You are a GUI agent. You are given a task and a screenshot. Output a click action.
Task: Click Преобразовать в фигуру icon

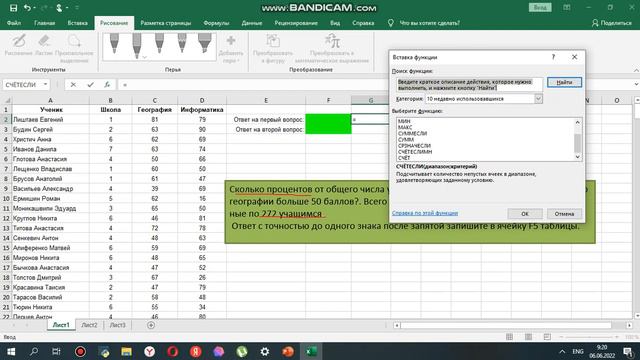(x=273, y=40)
